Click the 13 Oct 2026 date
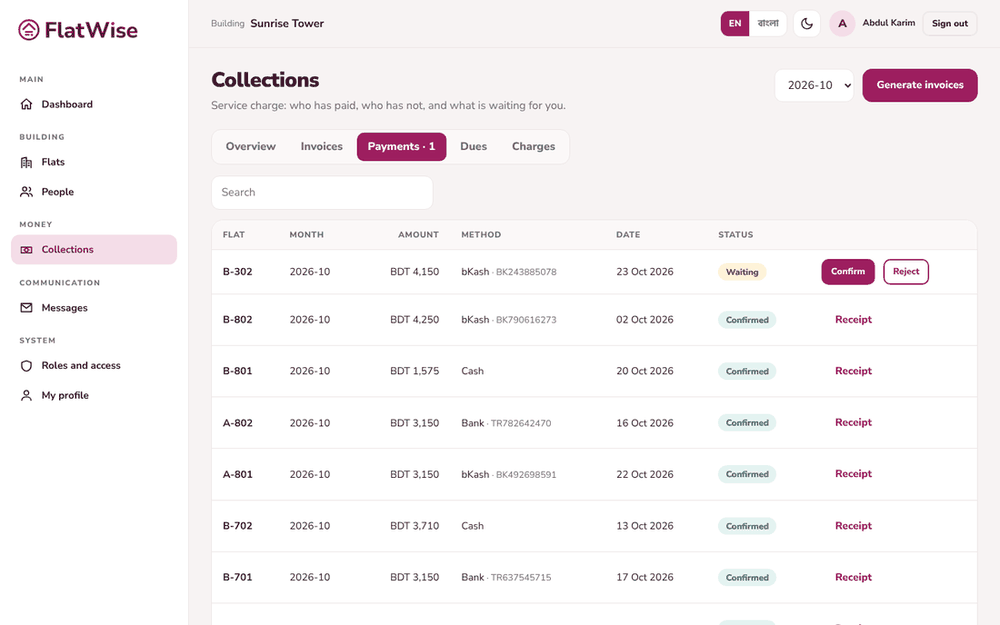1000x625 pixels. point(645,526)
